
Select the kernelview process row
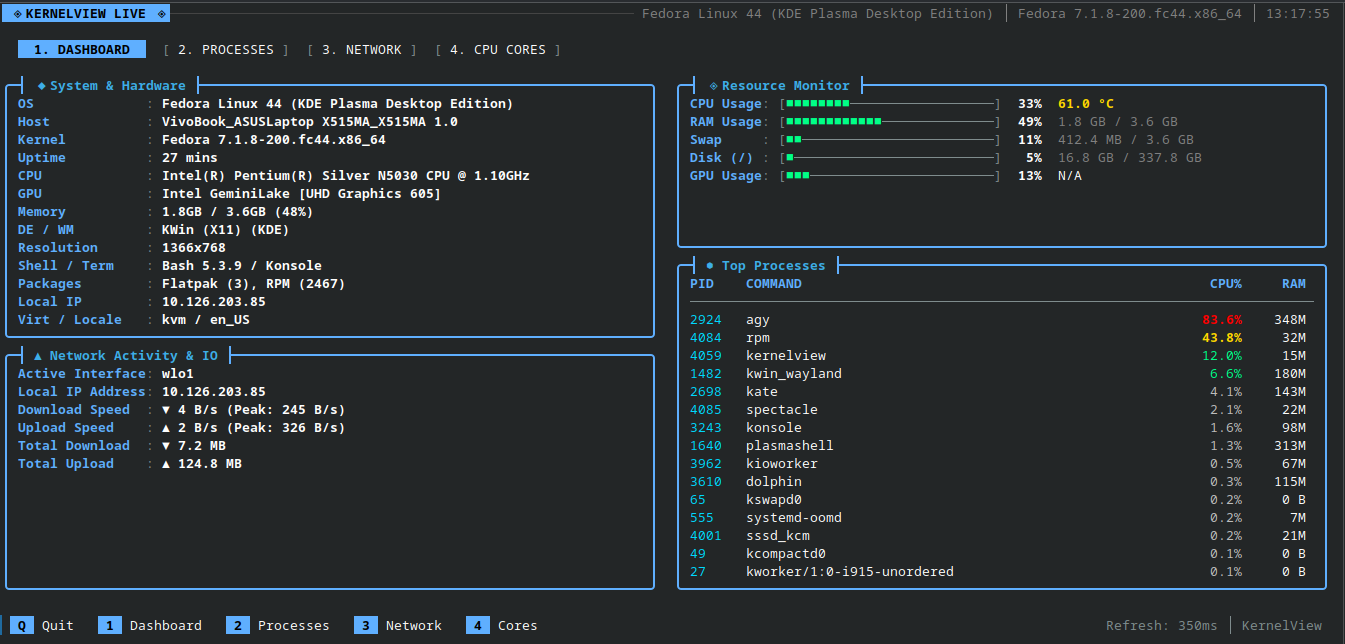coord(998,355)
